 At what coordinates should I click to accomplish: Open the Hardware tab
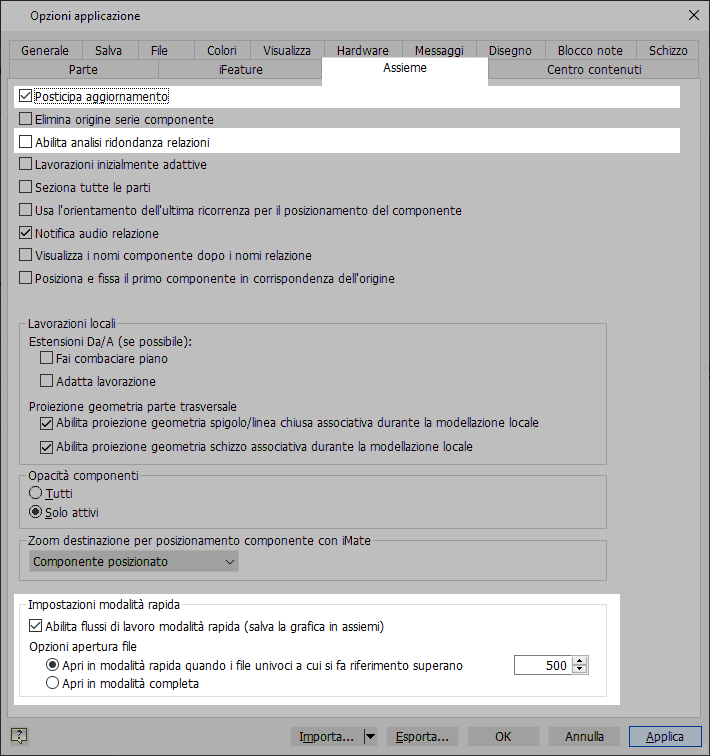[x=362, y=51]
